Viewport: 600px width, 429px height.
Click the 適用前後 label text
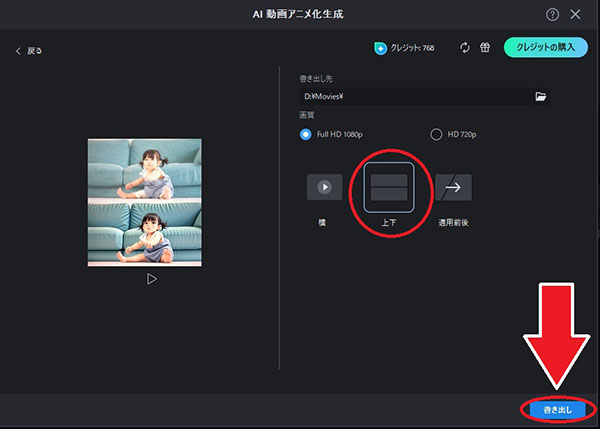(x=453, y=222)
